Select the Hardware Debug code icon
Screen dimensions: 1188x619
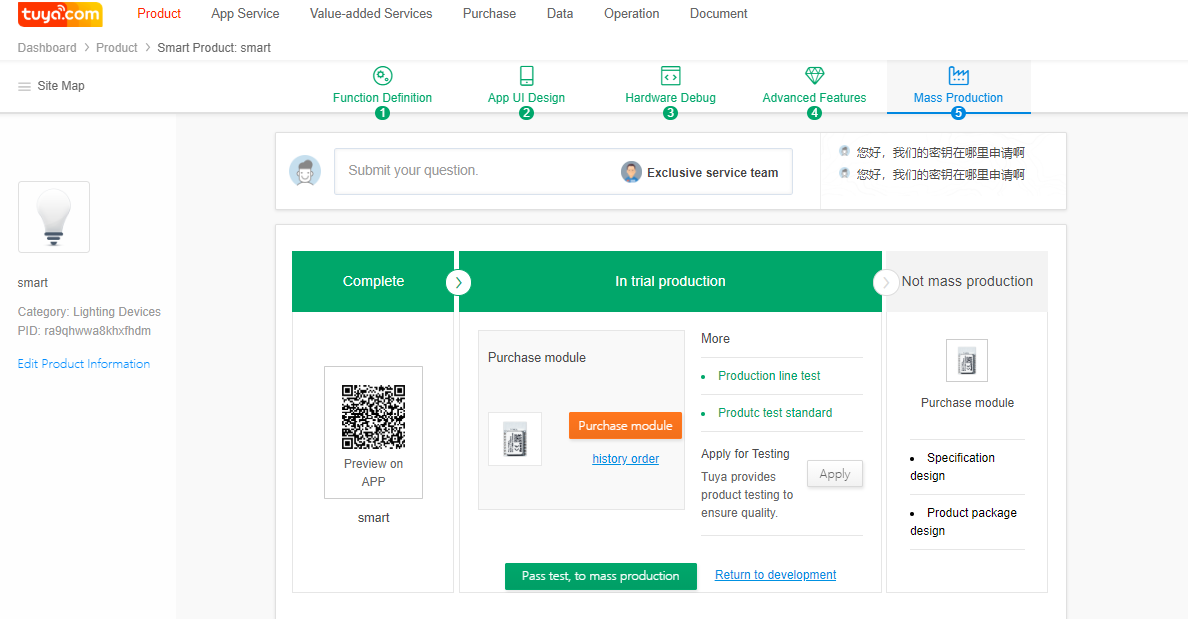[x=670, y=76]
